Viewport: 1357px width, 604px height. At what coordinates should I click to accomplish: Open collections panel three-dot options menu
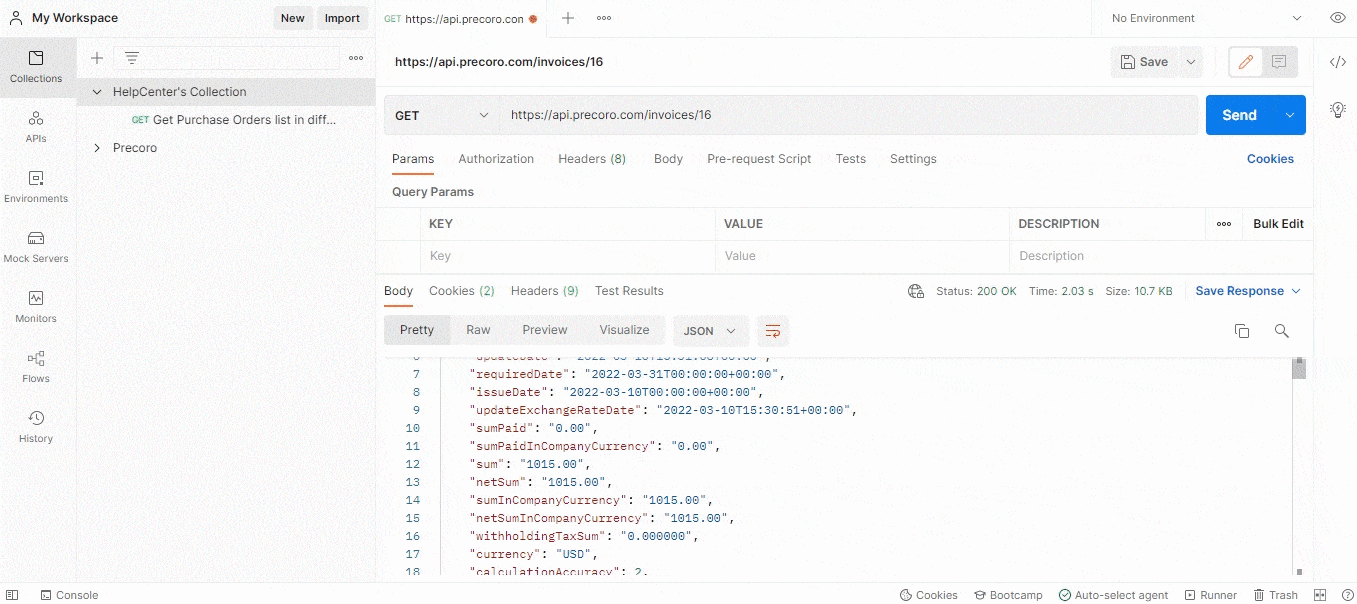pyautogui.click(x=356, y=58)
